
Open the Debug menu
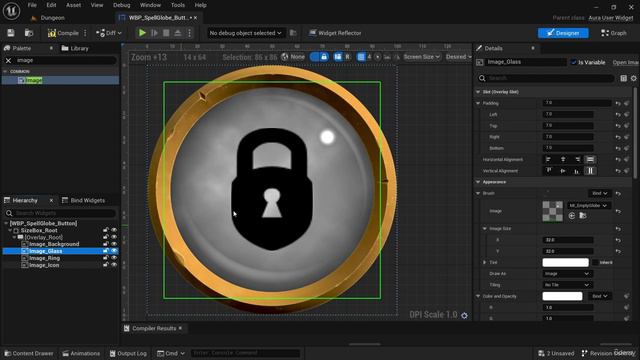(x=121, y=5)
